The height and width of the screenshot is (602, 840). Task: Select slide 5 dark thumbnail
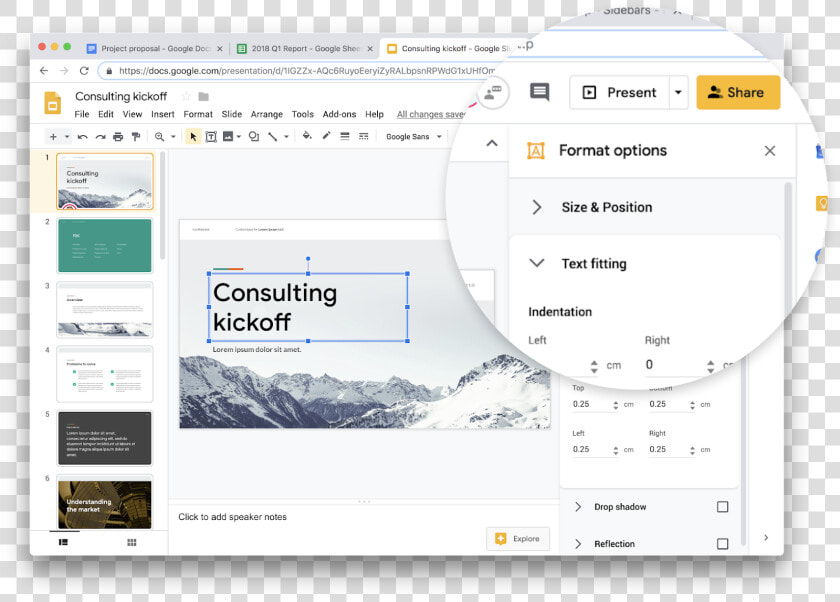coord(105,438)
